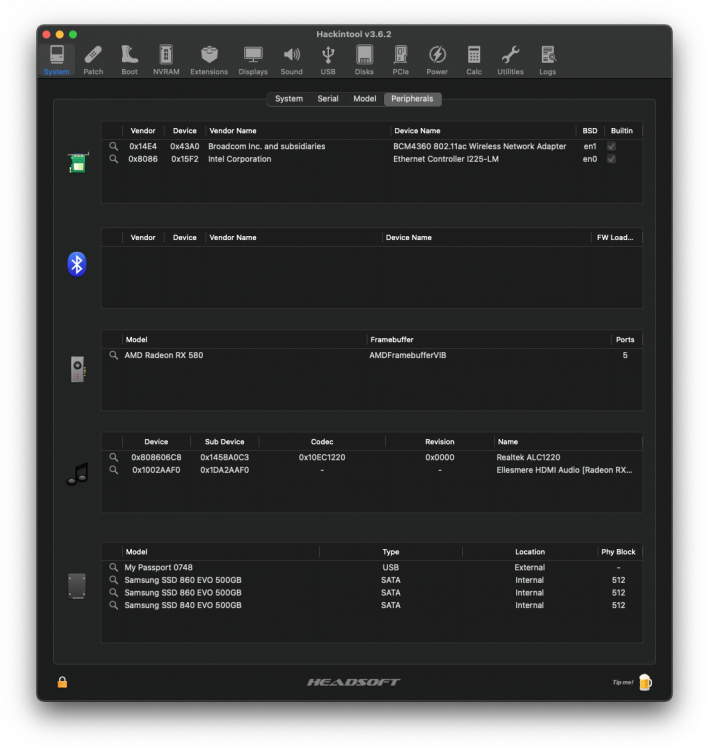Click the audio music note icon
This screenshot has height=750, width=709.
click(78, 474)
